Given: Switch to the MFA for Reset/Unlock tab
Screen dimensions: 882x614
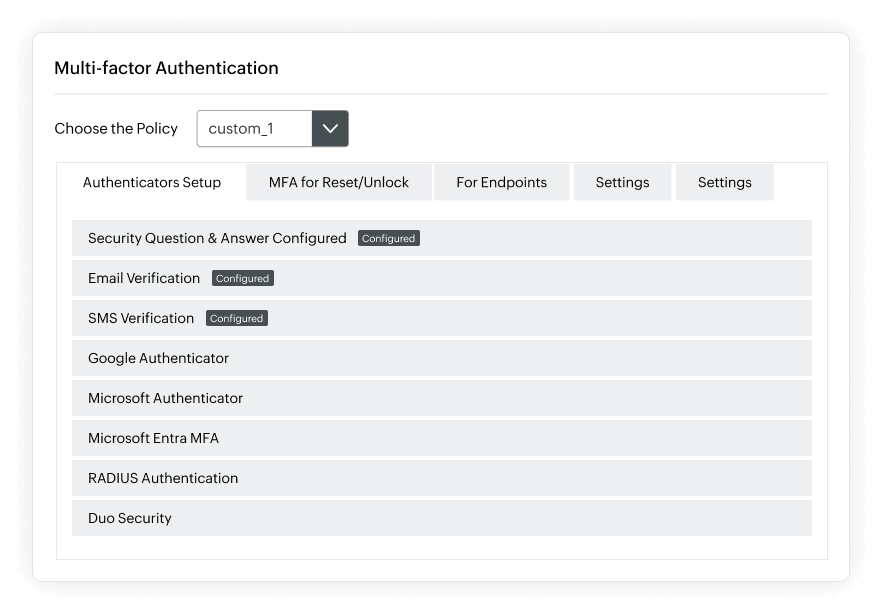Looking at the screenshot, I should [x=338, y=182].
